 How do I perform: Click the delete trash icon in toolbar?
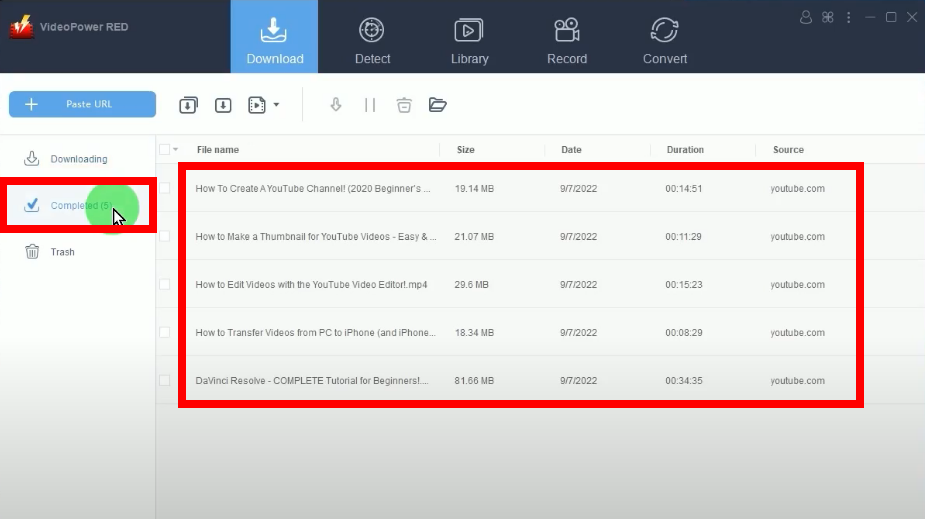404,105
